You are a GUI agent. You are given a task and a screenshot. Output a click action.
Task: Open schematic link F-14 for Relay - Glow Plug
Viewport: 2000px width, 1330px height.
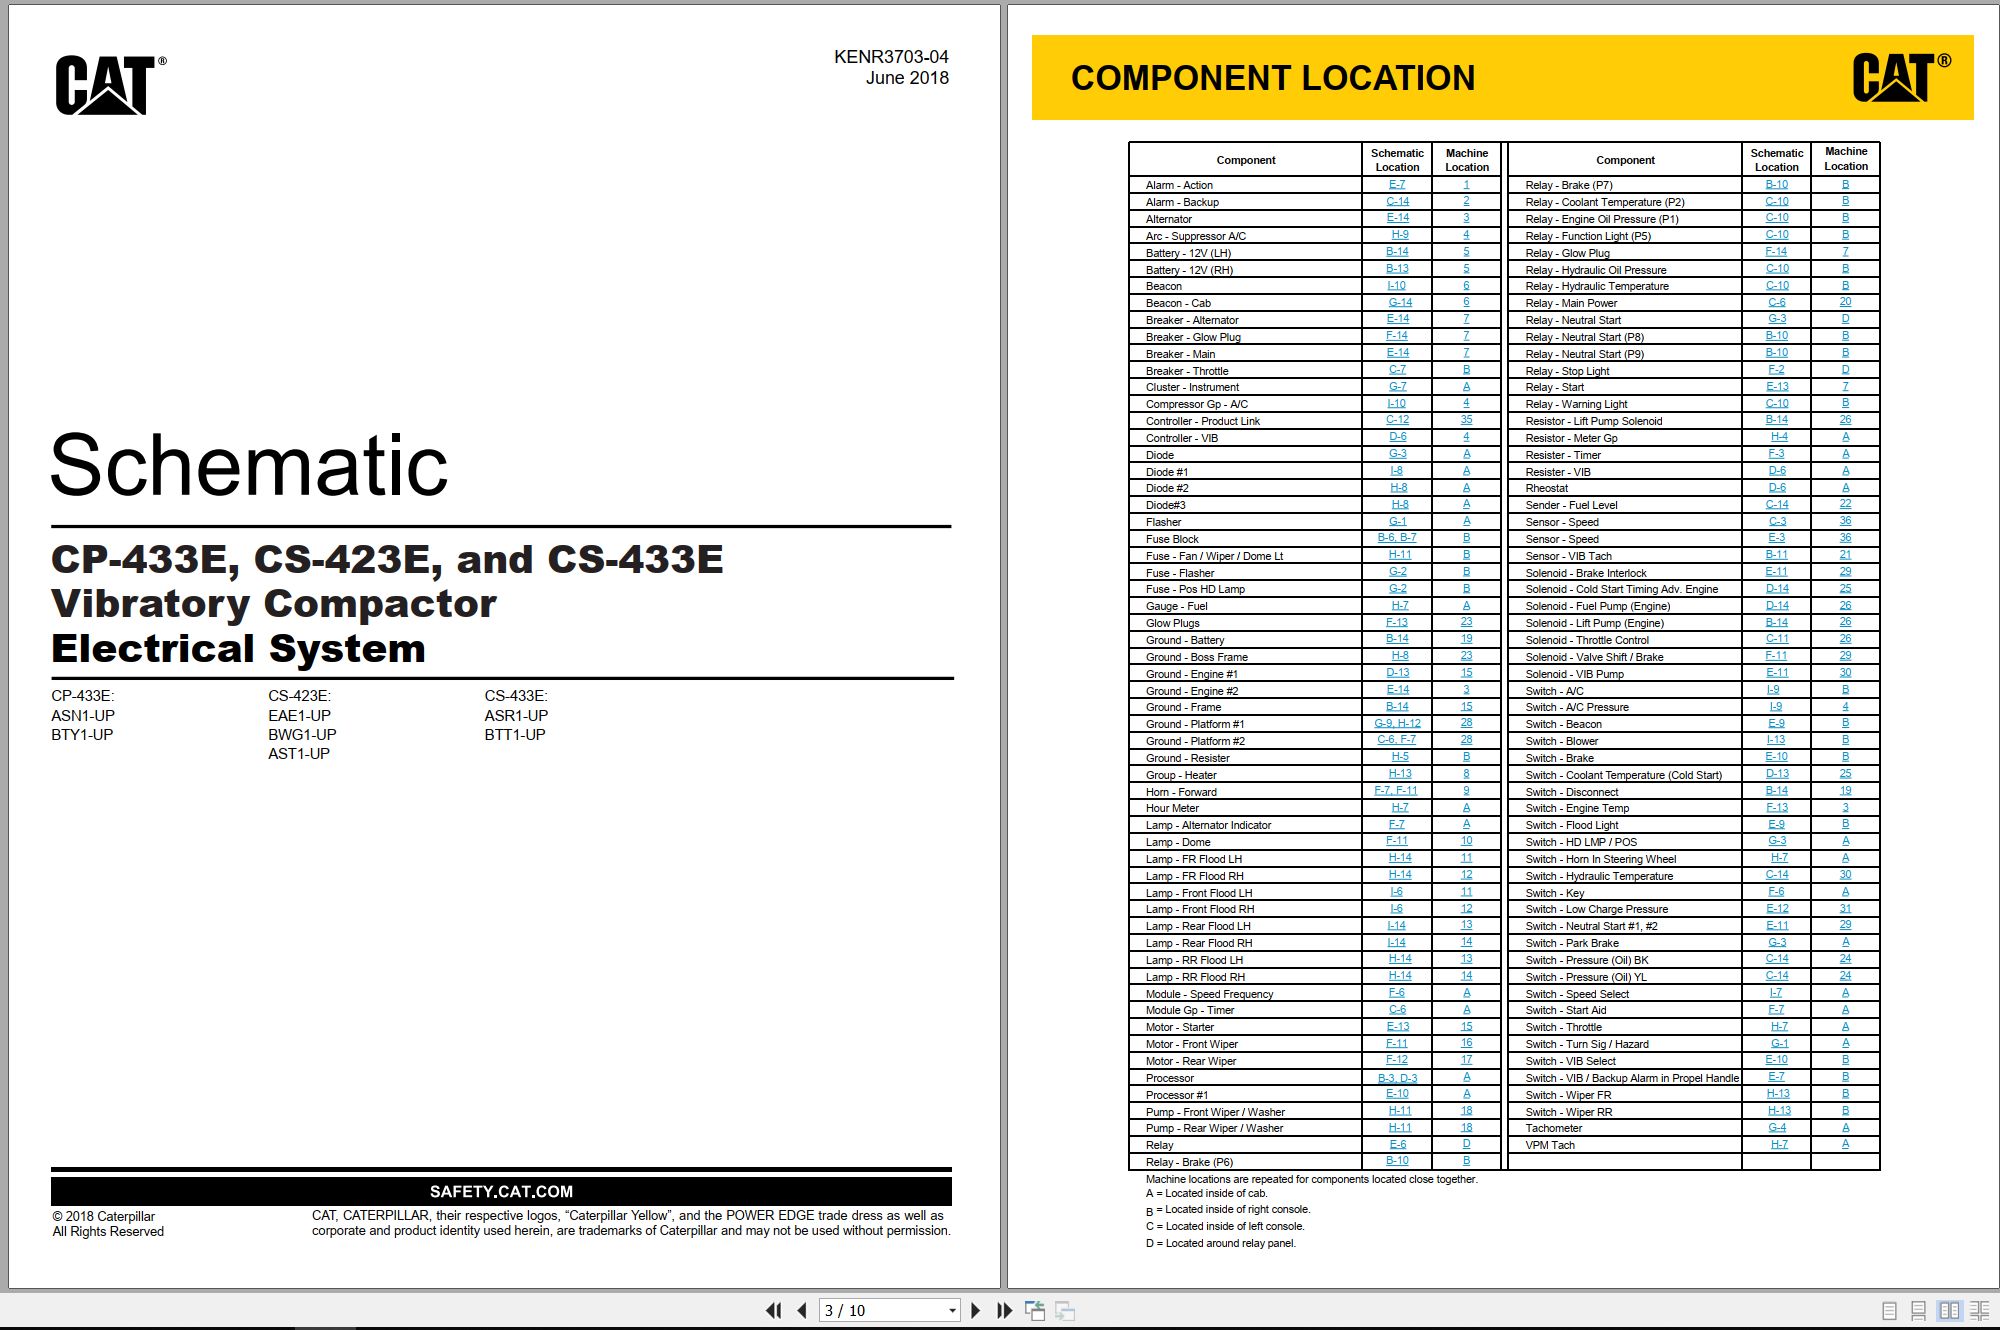point(1777,252)
